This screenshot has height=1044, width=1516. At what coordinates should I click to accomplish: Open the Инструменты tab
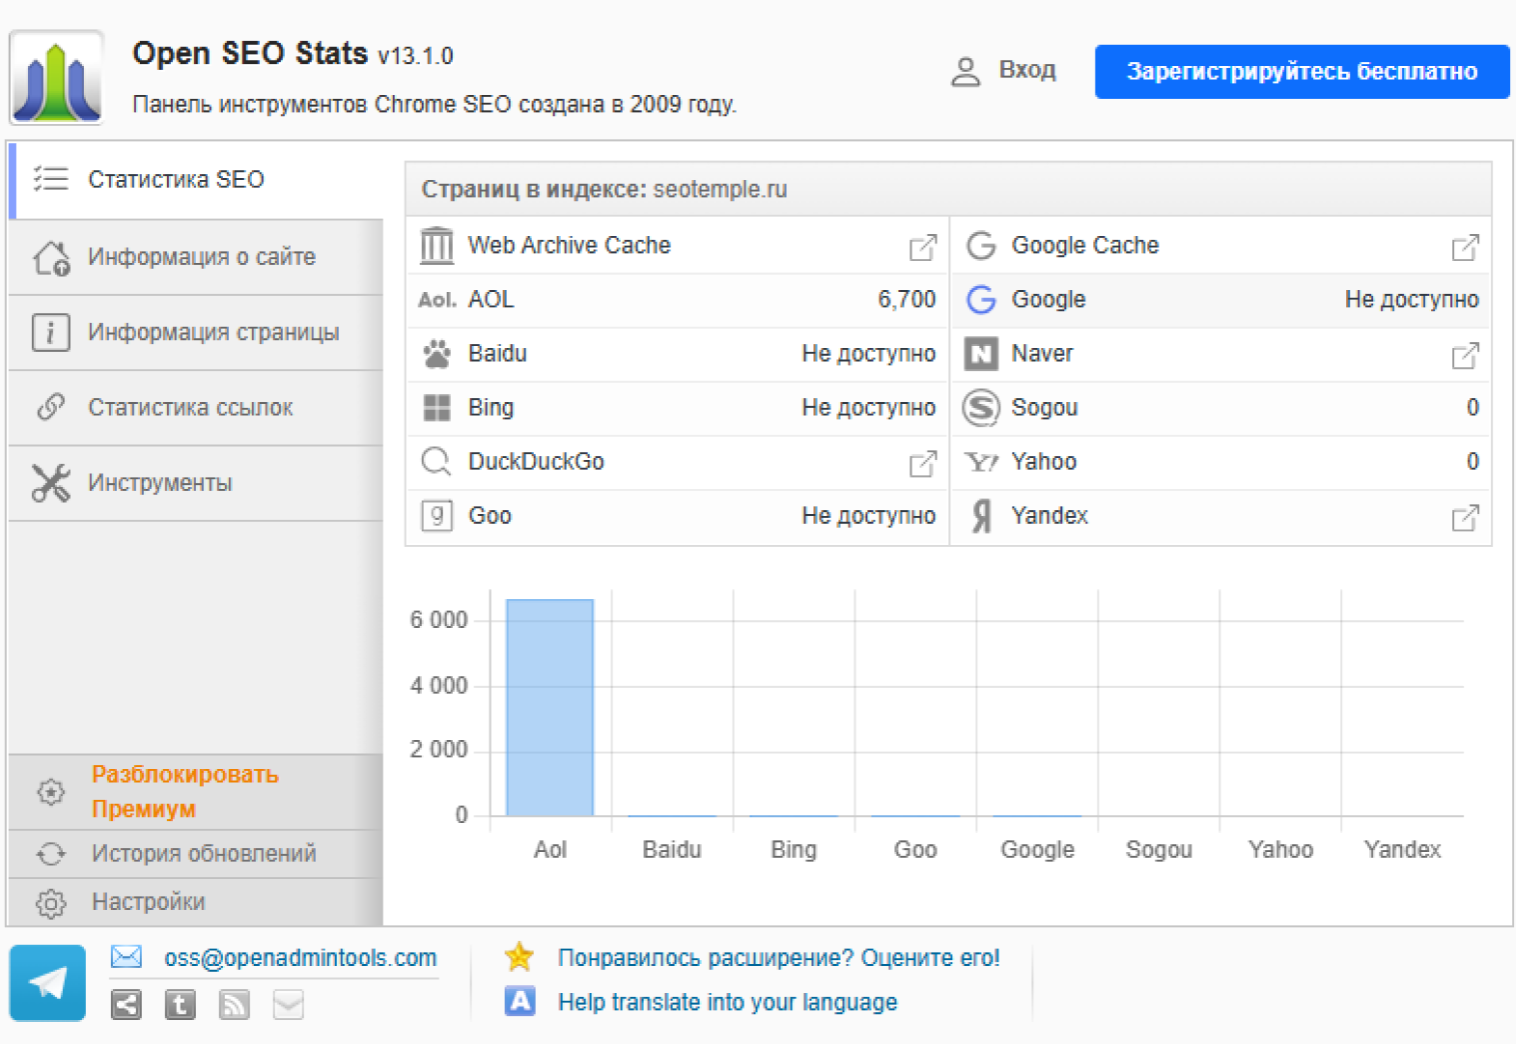click(196, 483)
